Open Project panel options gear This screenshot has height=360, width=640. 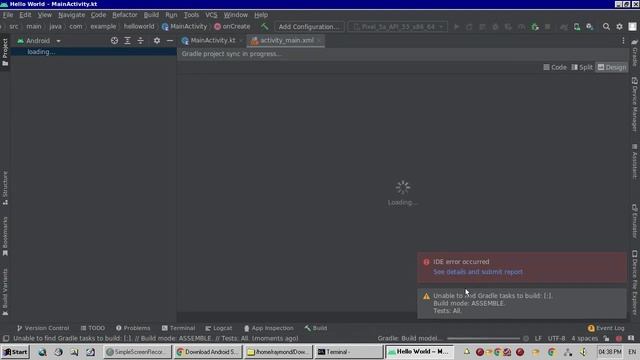click(x=157, y=40)
